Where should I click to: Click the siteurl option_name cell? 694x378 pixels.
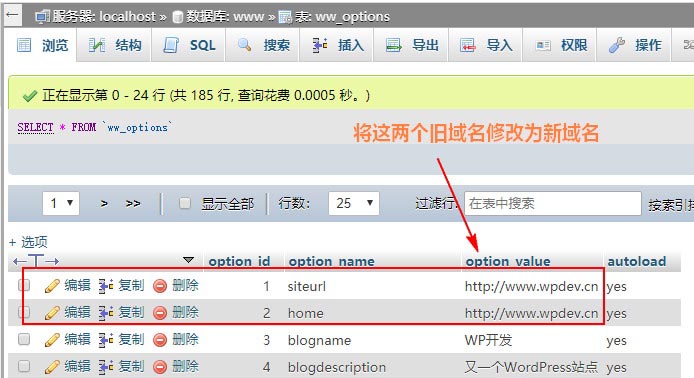click(306, 286)
